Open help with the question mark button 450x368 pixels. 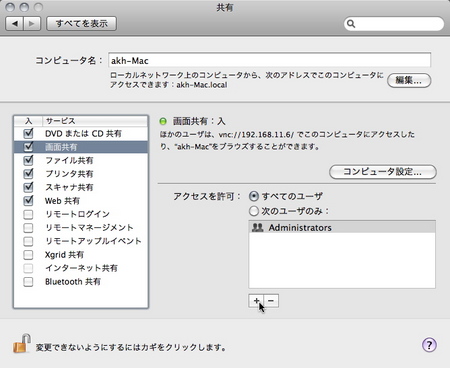coord(429,345)
